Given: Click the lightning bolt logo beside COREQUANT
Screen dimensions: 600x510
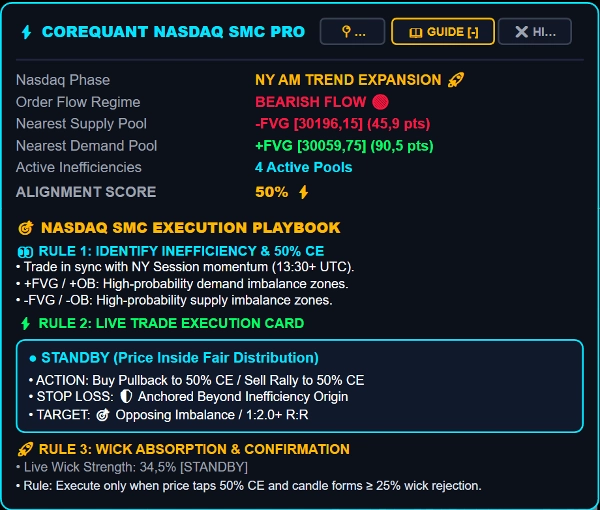Looking at the screenshot, I should pyautogui.click(x=26, y=32).
